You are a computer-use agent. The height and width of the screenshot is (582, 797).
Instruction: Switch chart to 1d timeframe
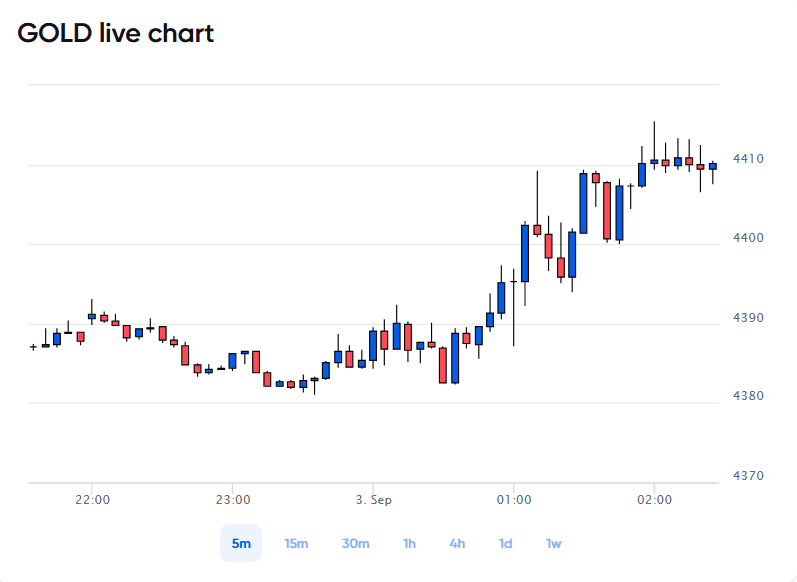pyautogui.click(x=505, y=543)
